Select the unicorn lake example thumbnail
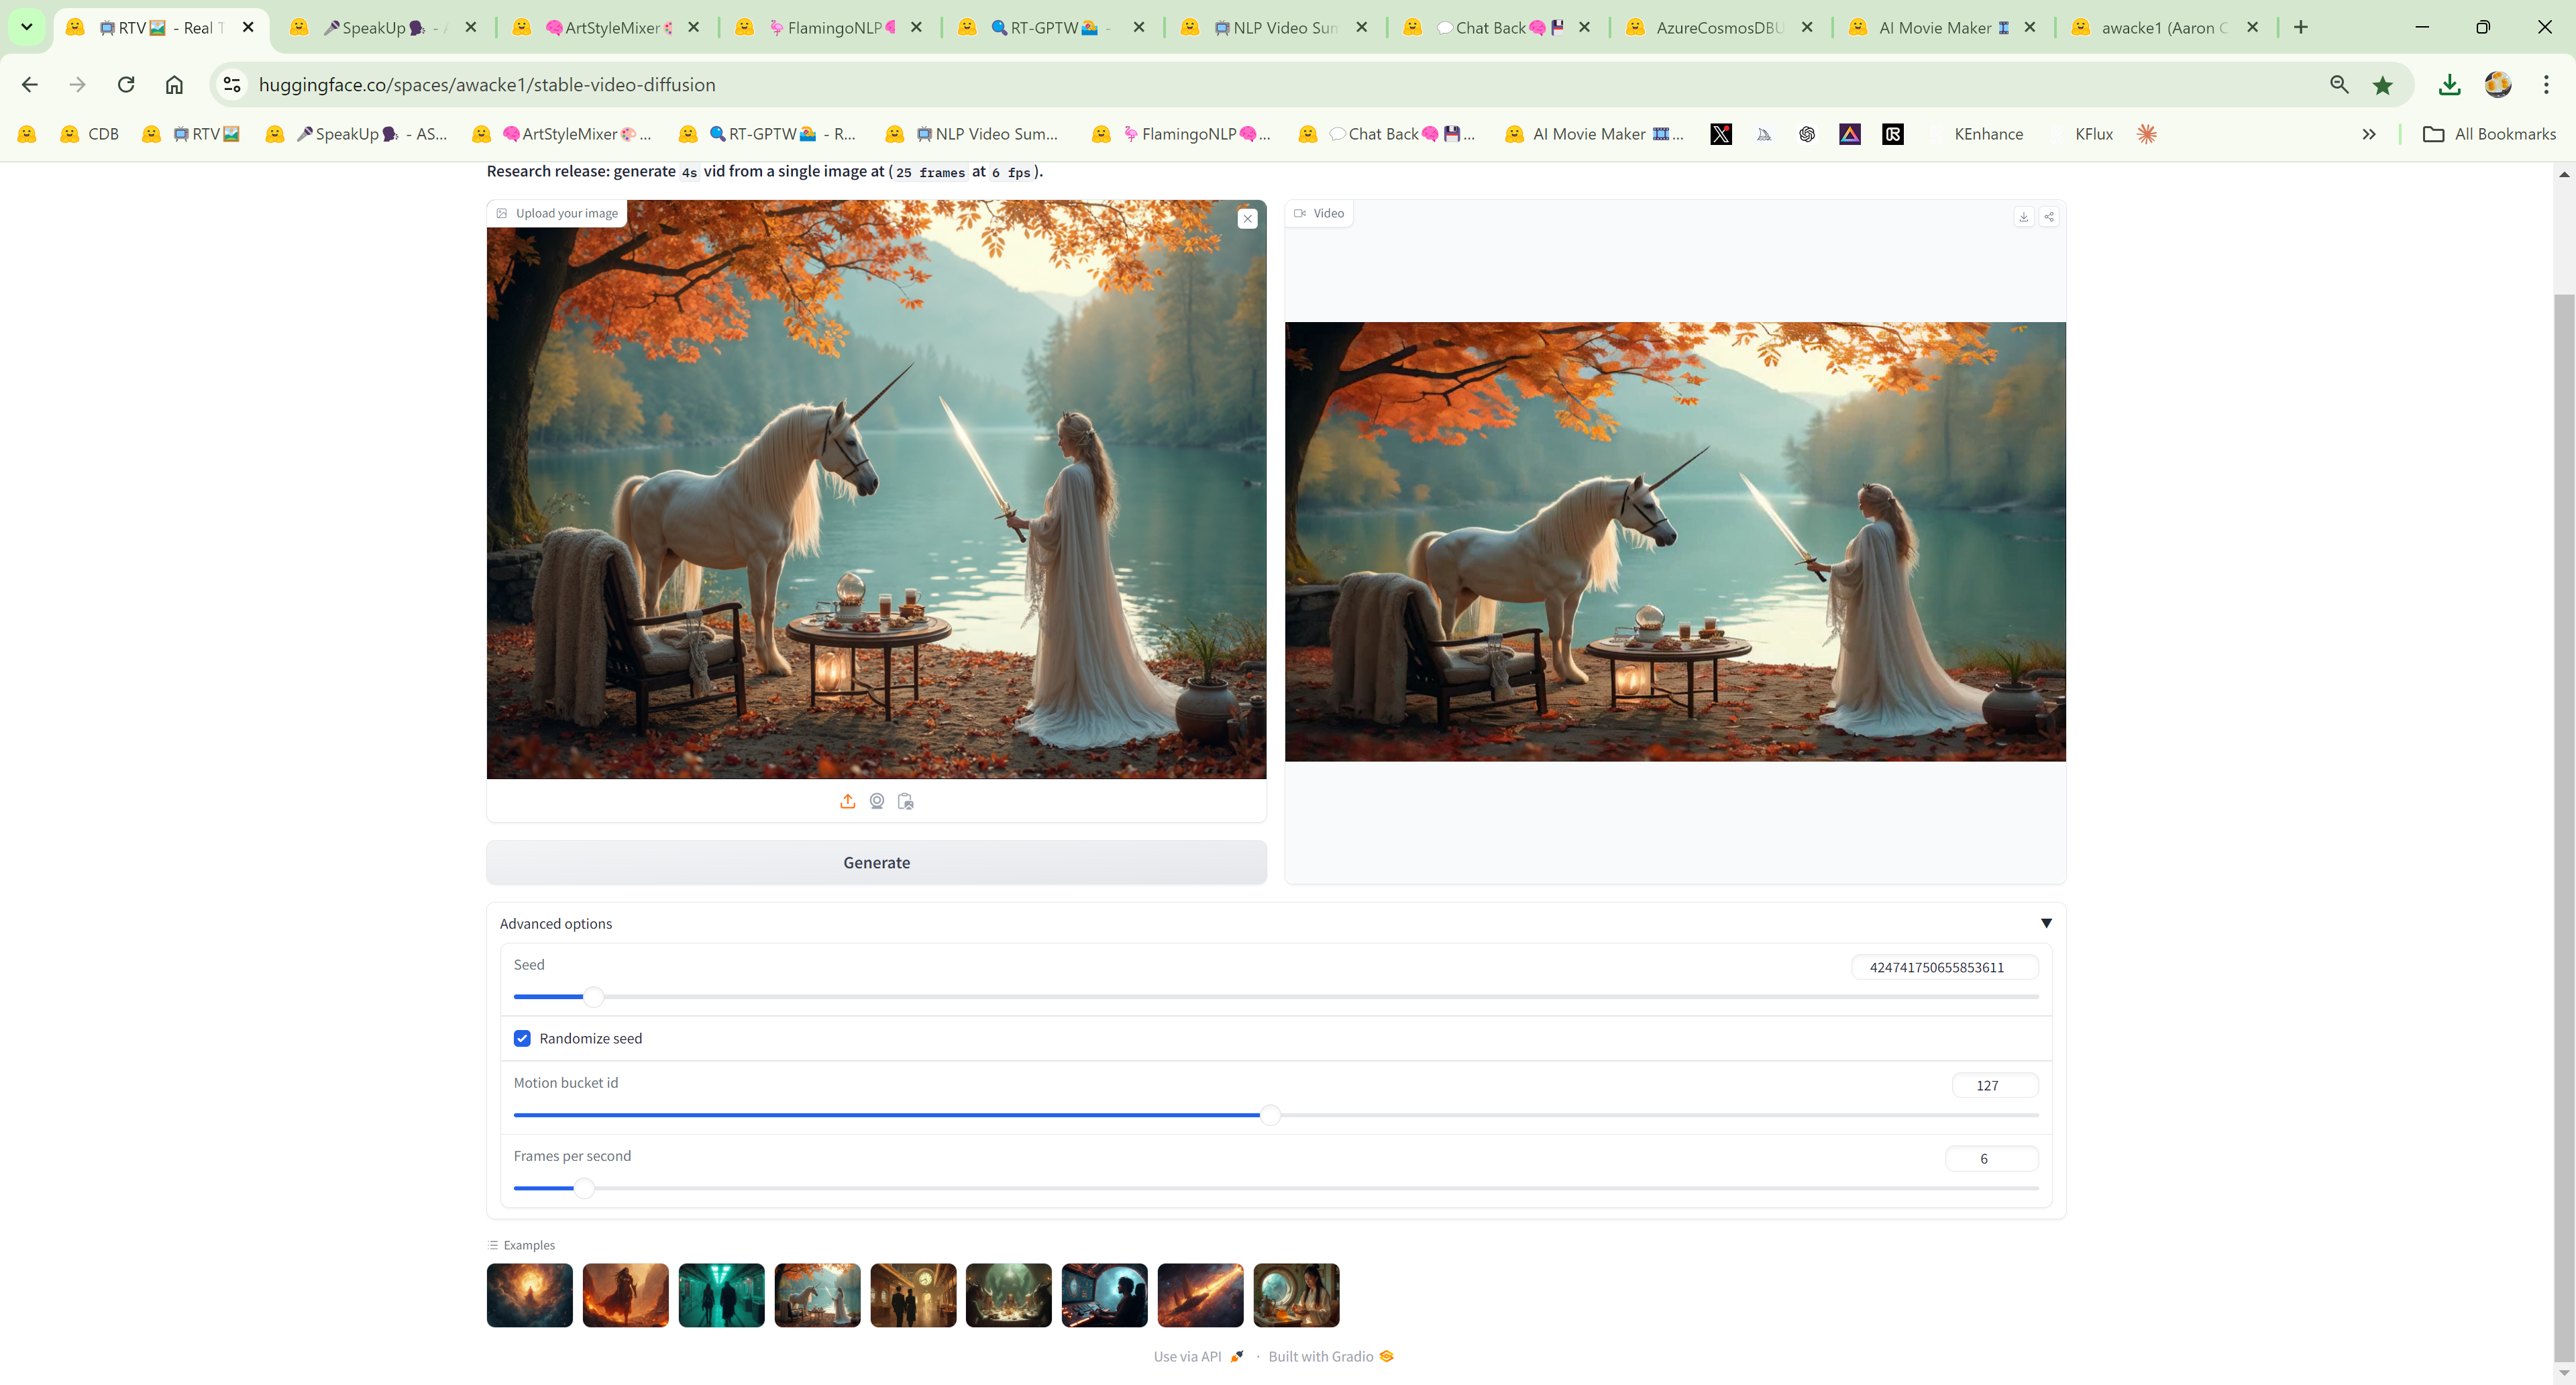 (817, 1295)
